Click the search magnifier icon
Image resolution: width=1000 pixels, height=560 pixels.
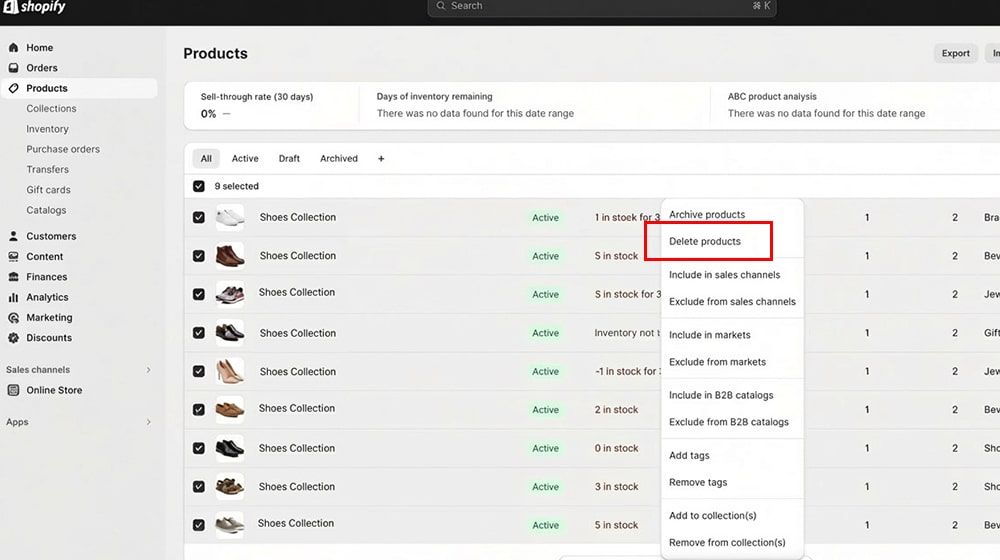coord(441,6)
